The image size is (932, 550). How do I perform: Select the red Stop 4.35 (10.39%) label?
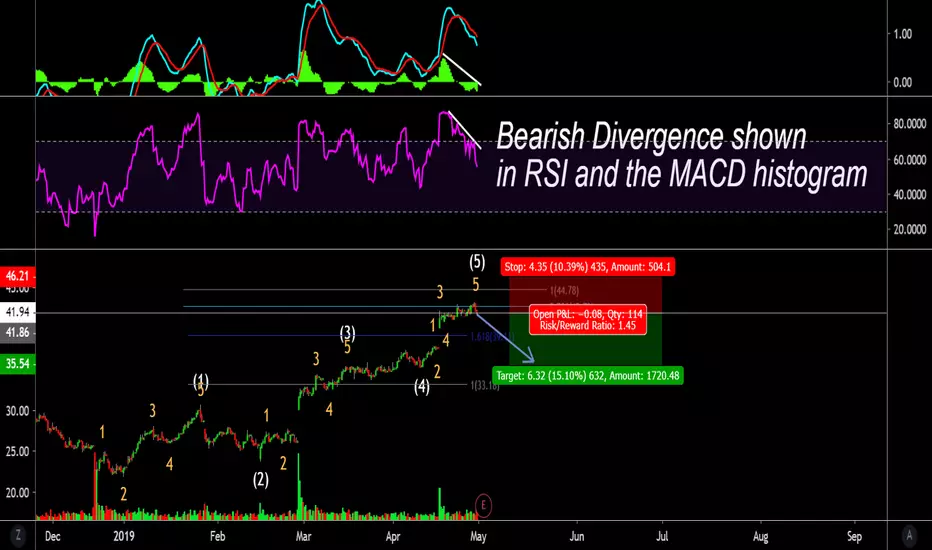coord(587,267)
